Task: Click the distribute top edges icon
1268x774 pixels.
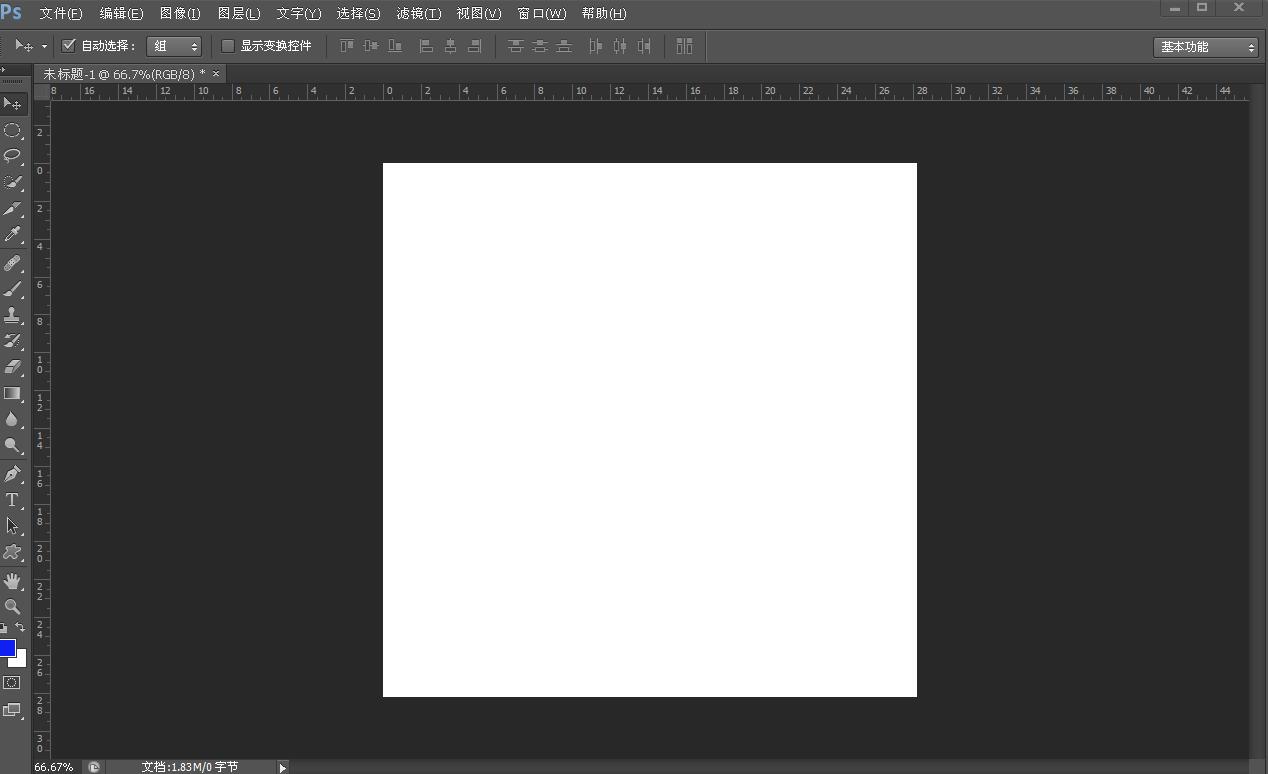Action: 516,46
